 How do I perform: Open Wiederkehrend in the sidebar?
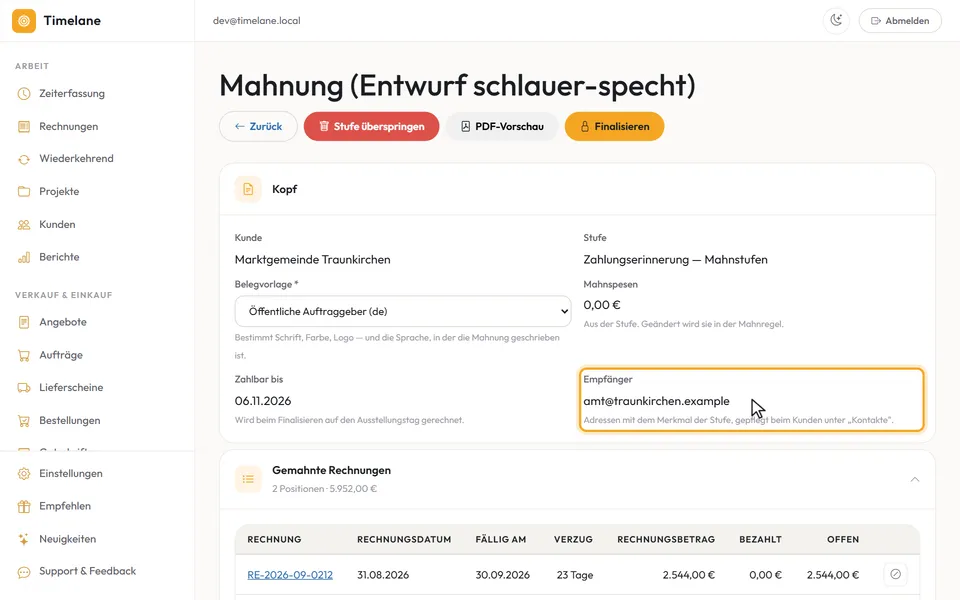[x=76, y=159]
